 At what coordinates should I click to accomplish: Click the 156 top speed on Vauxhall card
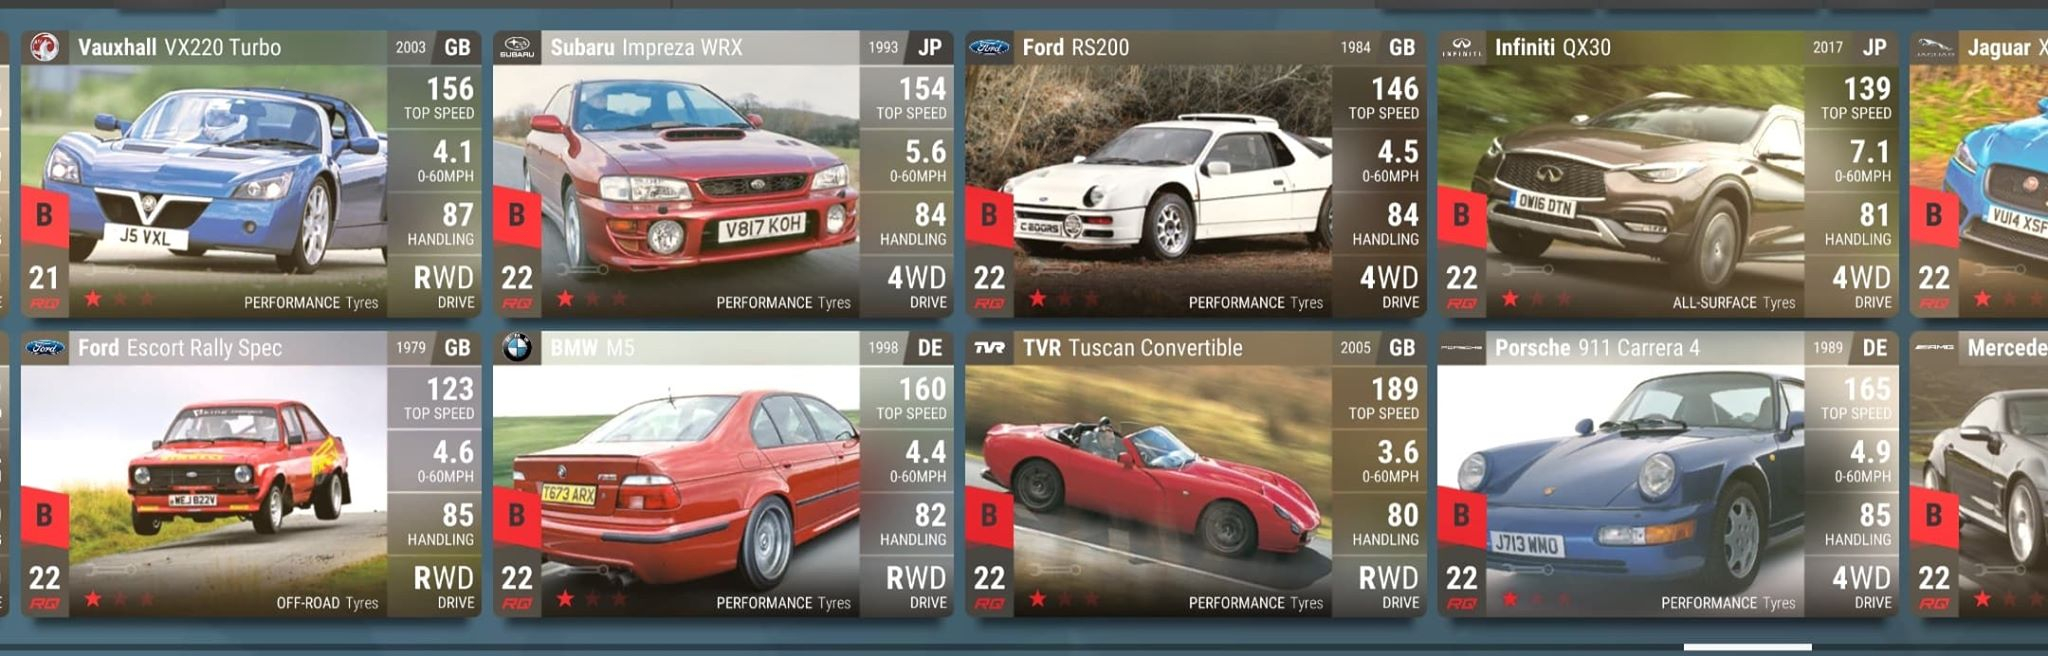450,89
